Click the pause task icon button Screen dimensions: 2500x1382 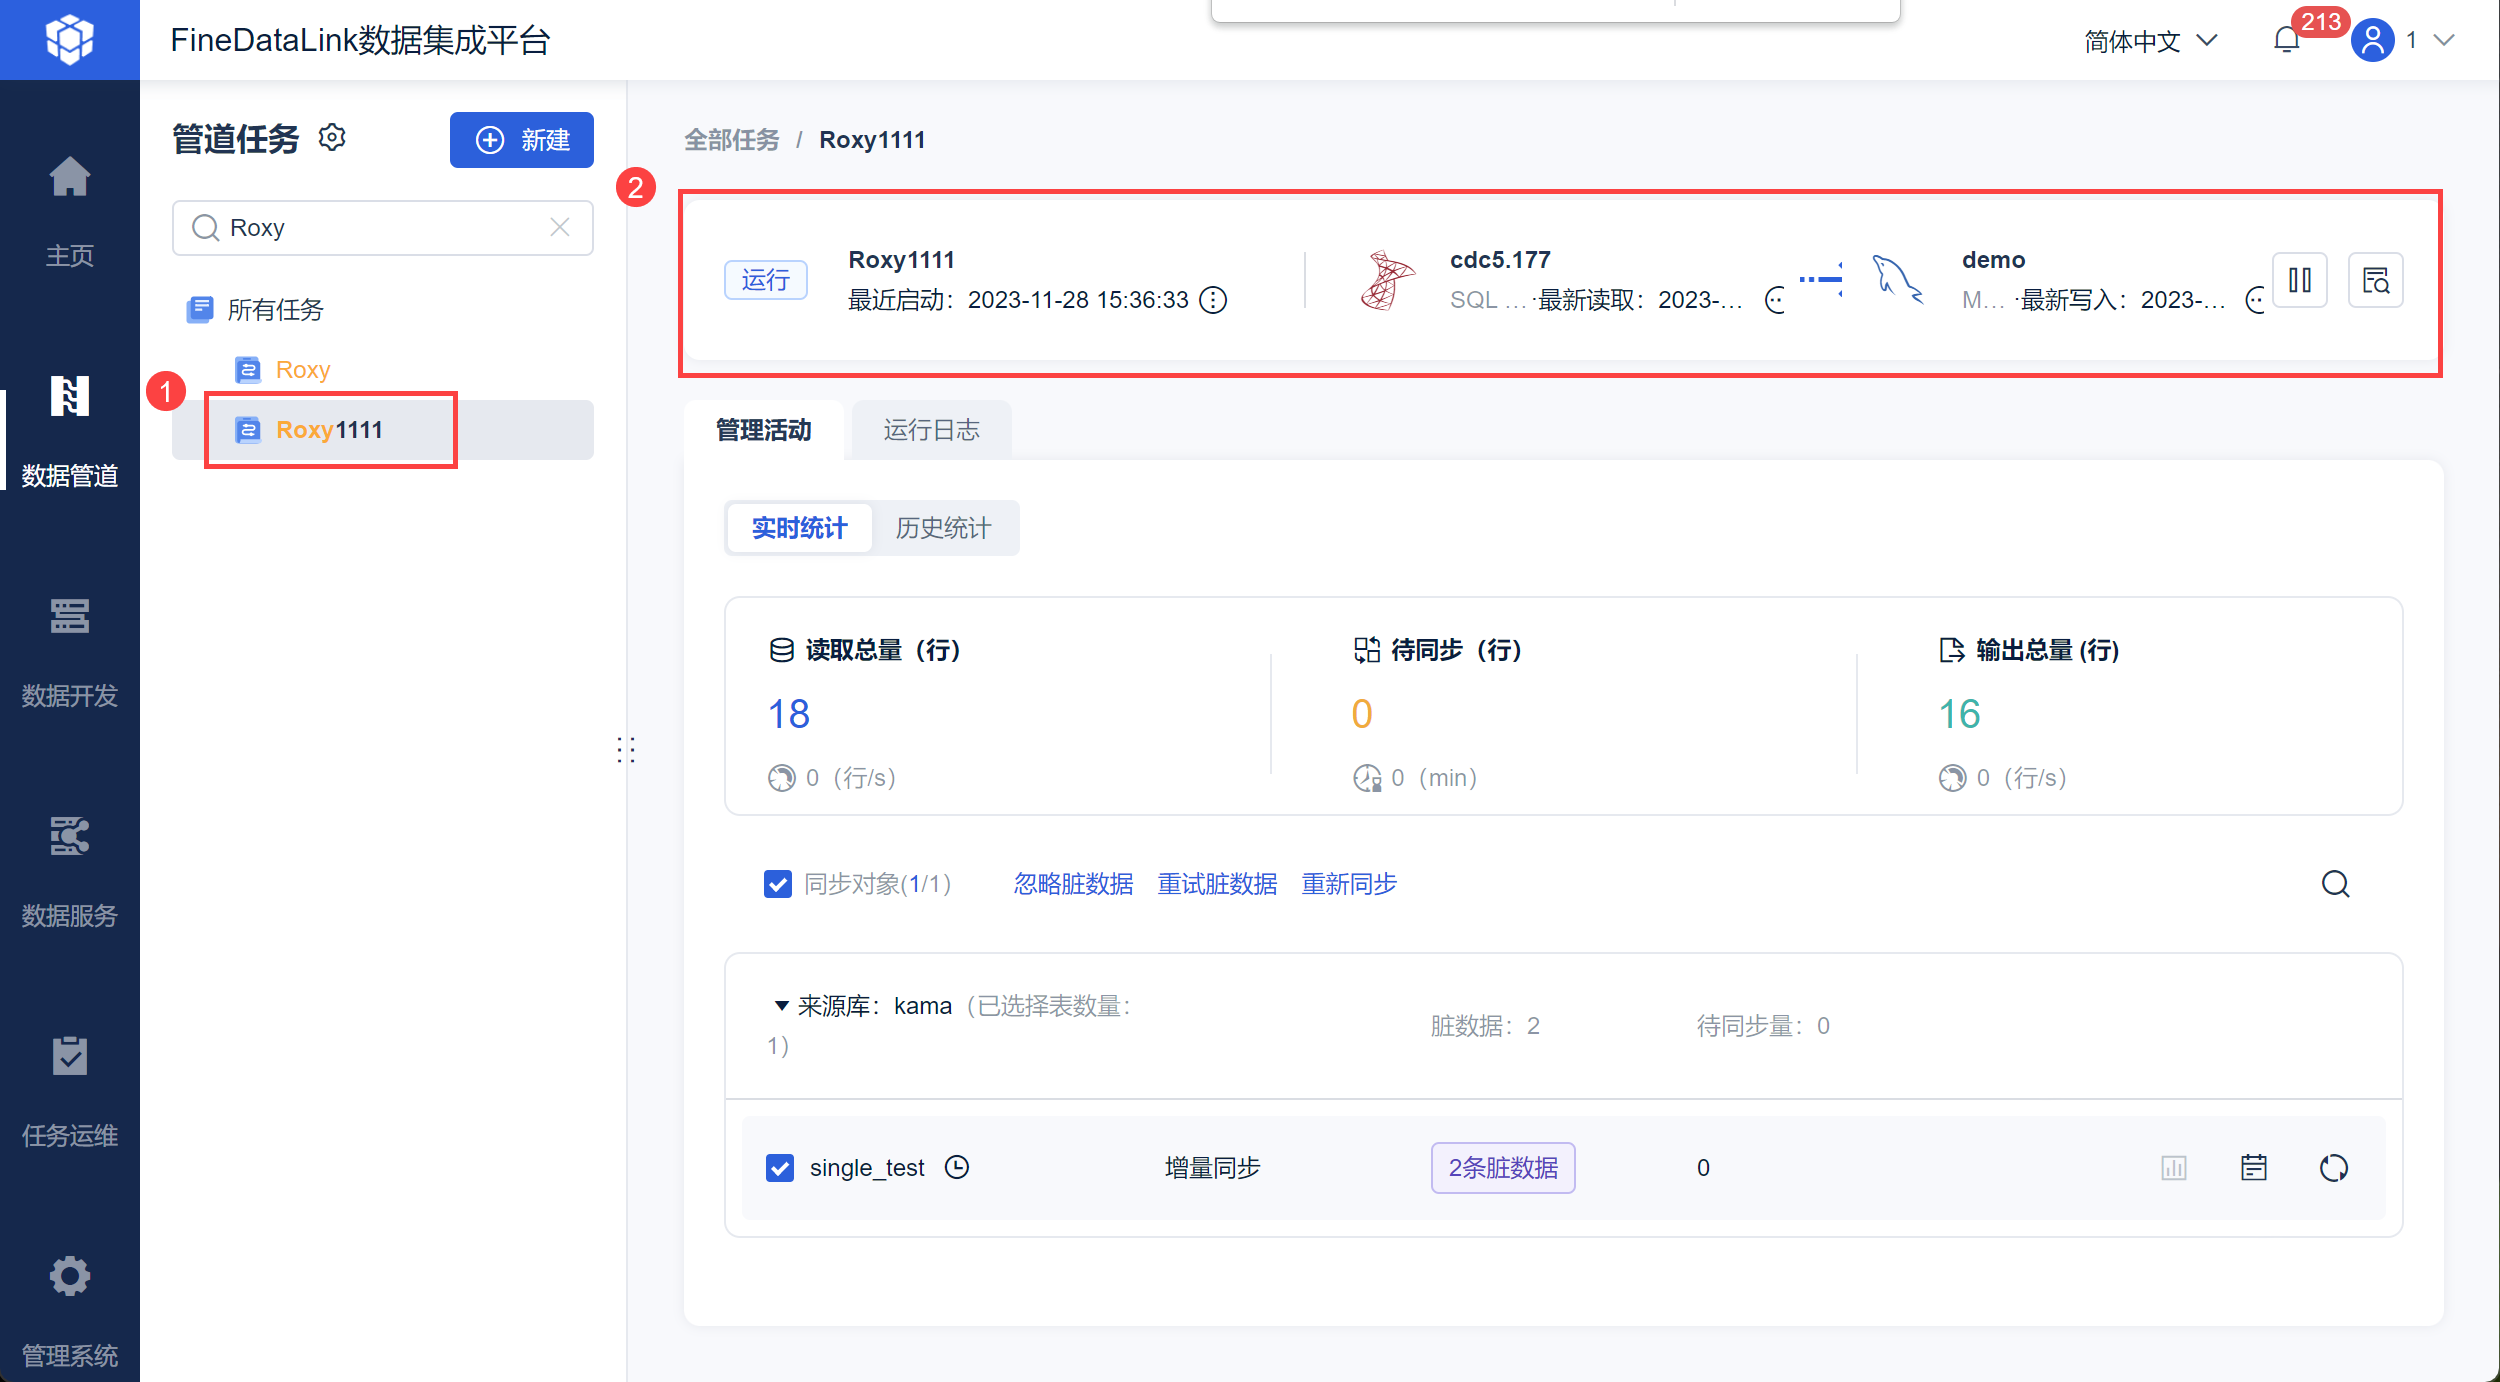[x=2299, y=280]
